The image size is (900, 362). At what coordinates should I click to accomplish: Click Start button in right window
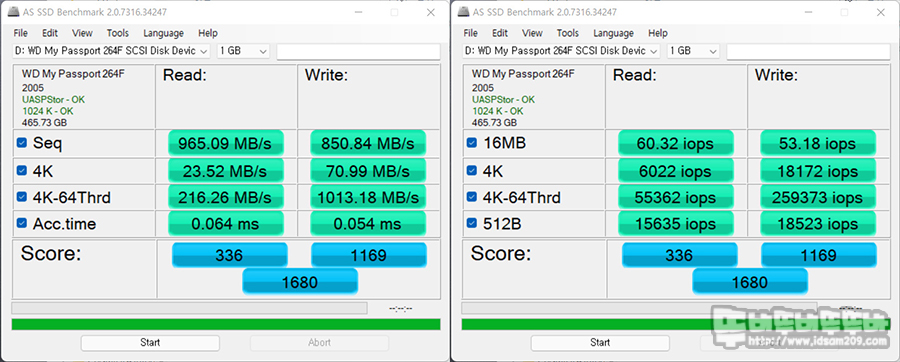point(600,342)
